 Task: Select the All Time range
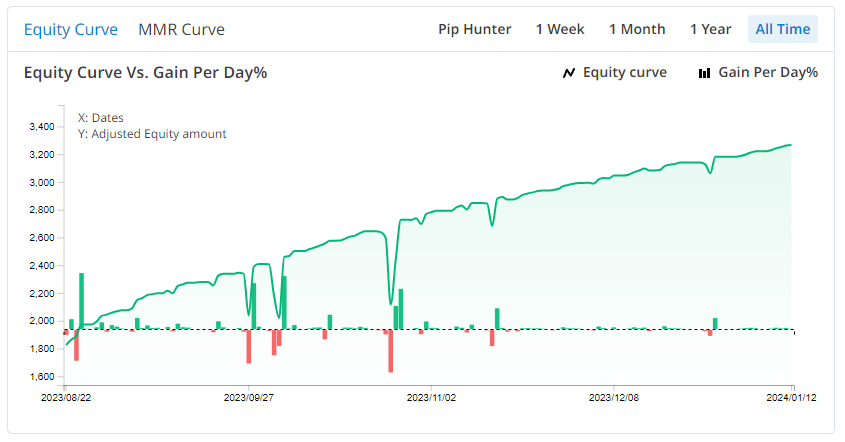click(x=782, y=29)
